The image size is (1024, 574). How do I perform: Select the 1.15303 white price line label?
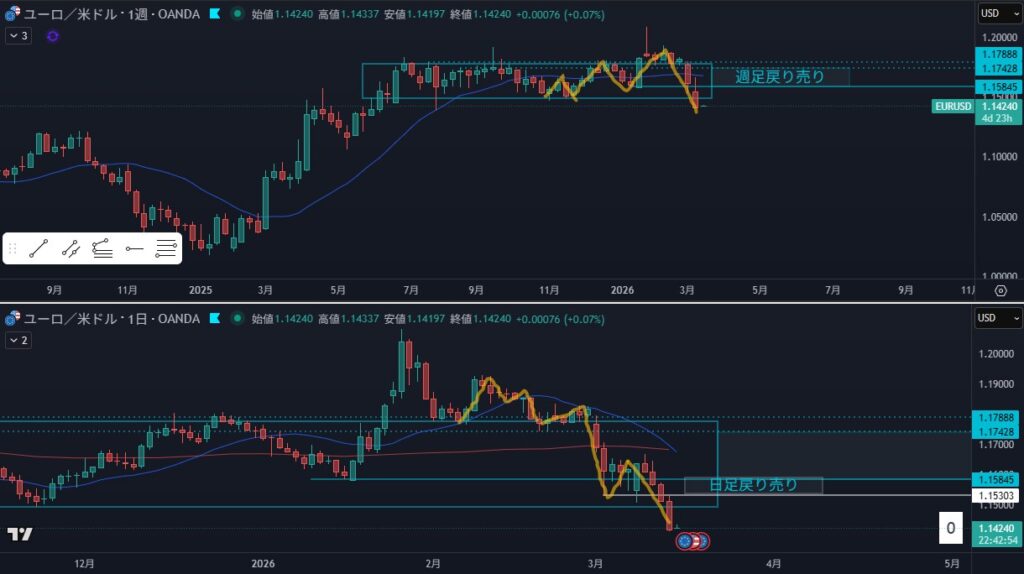(x=995, y=496)
